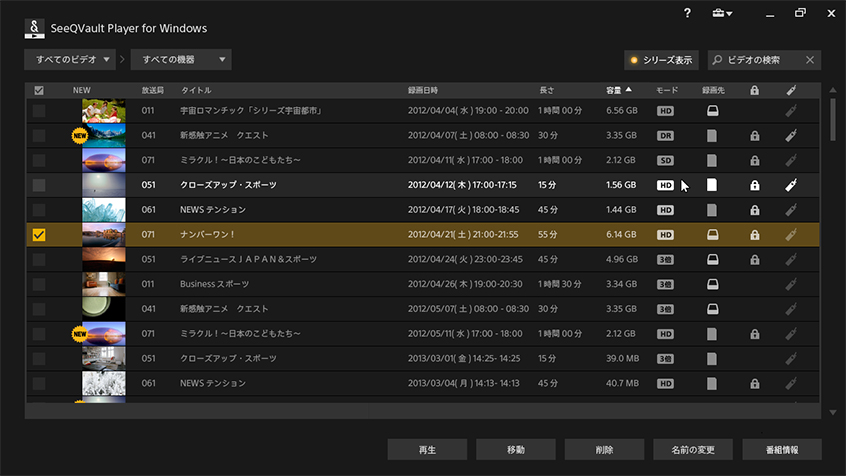Click the HD mode badge in ナンバーワン！ row
Screen dimensions: 846x476
[x=665, y=235]
